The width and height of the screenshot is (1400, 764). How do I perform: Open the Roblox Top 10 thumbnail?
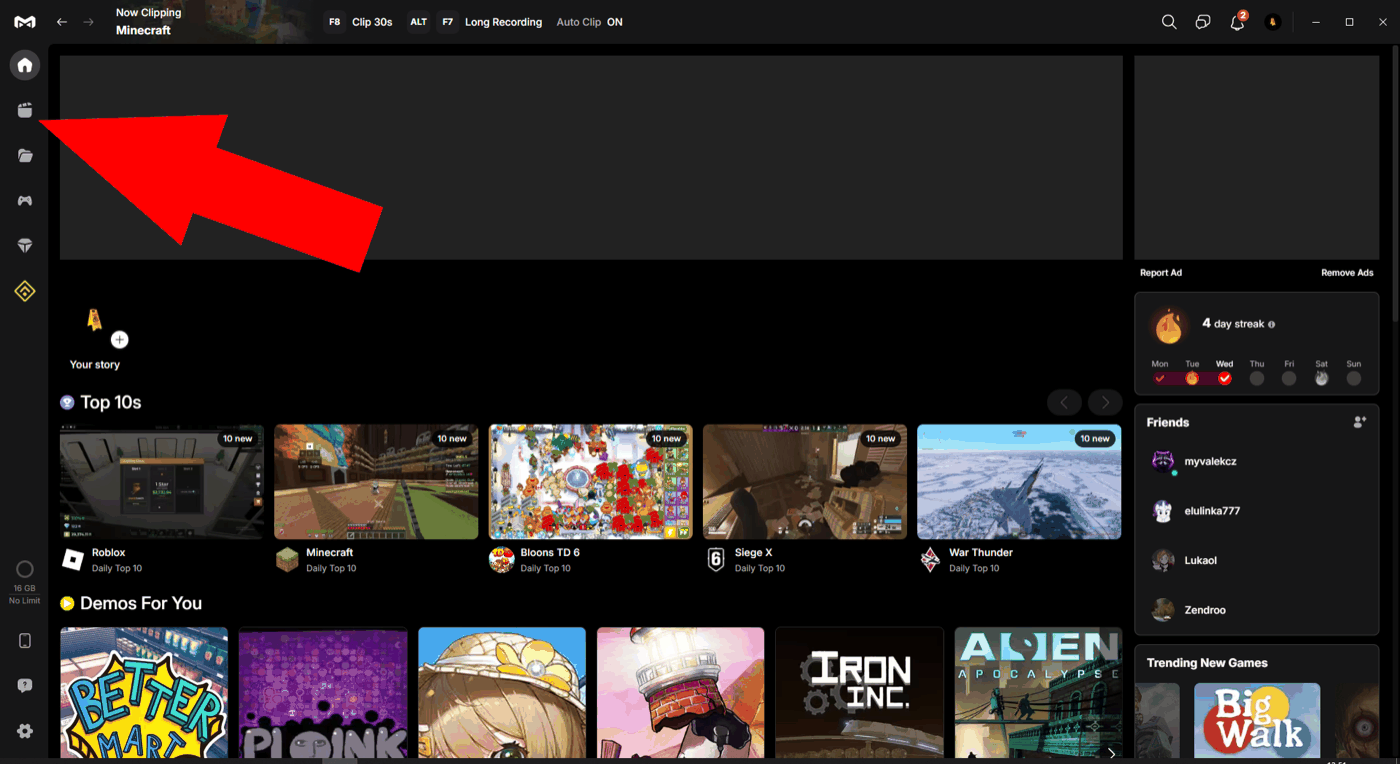[162, 482]
